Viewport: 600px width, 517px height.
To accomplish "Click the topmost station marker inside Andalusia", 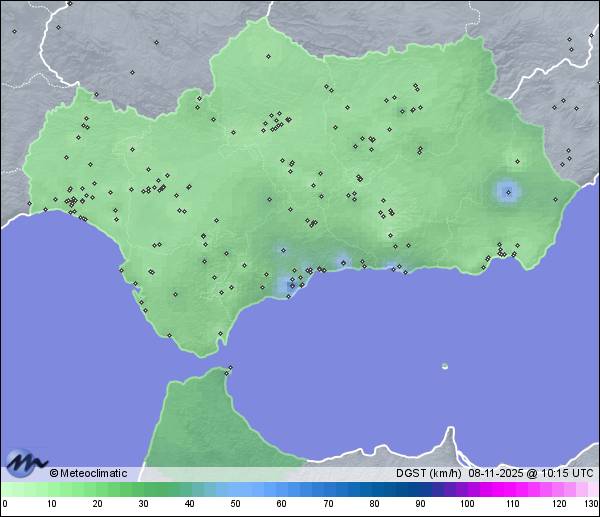I will point(268,58).
